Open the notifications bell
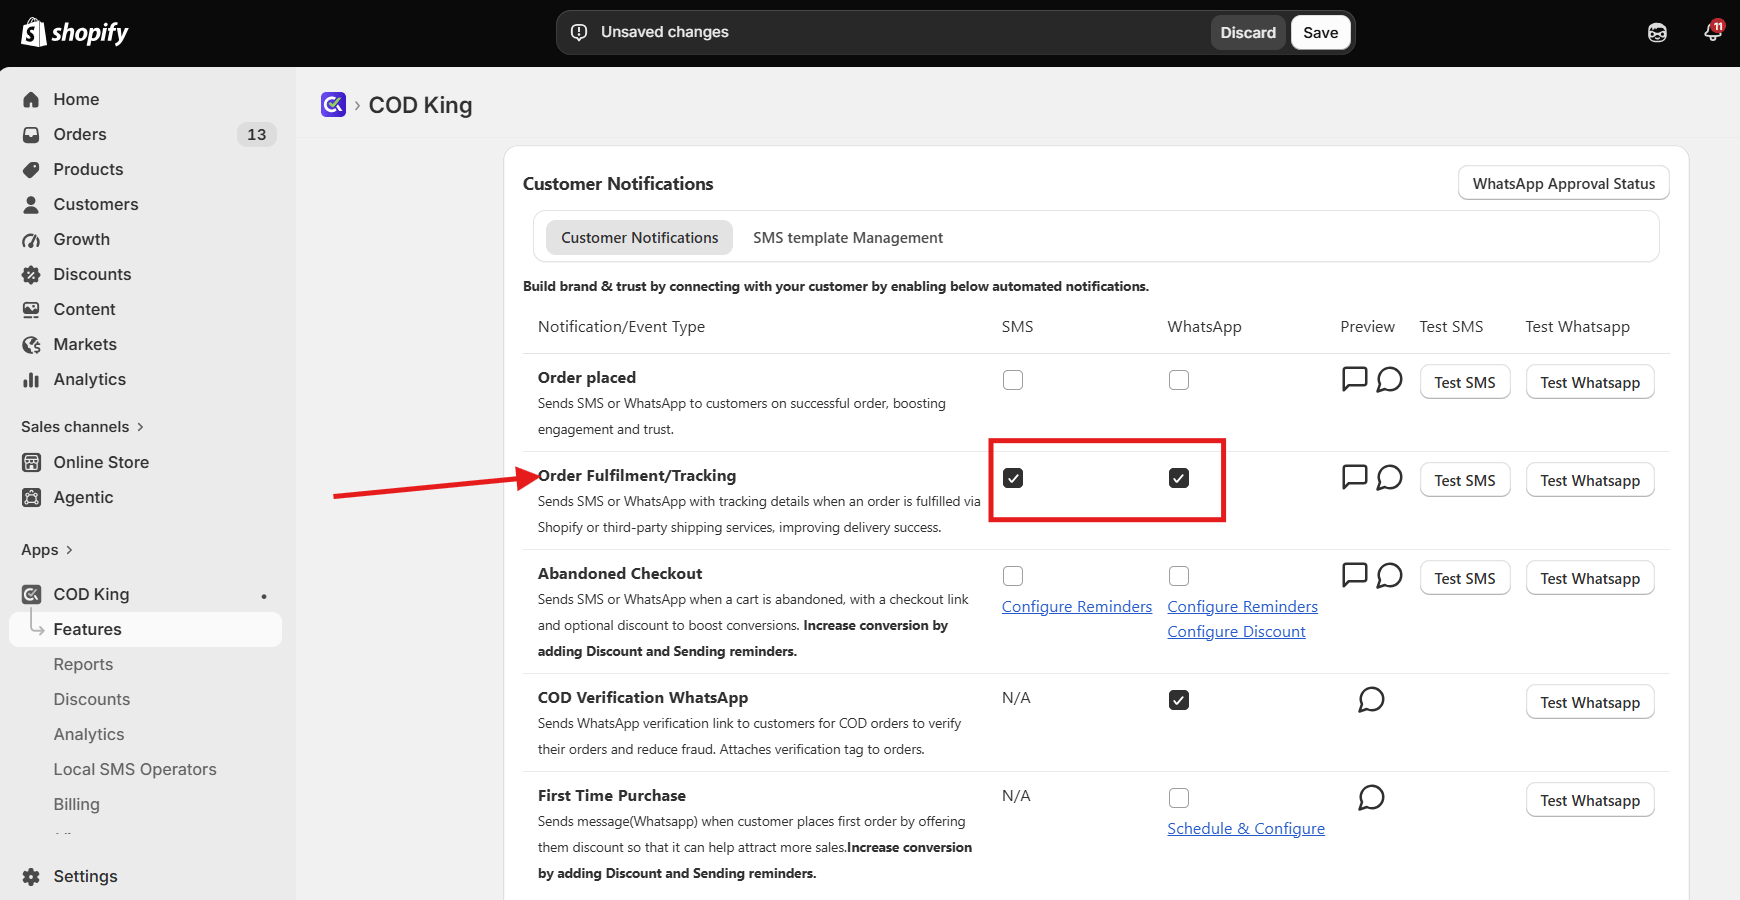 point(1713,32)
